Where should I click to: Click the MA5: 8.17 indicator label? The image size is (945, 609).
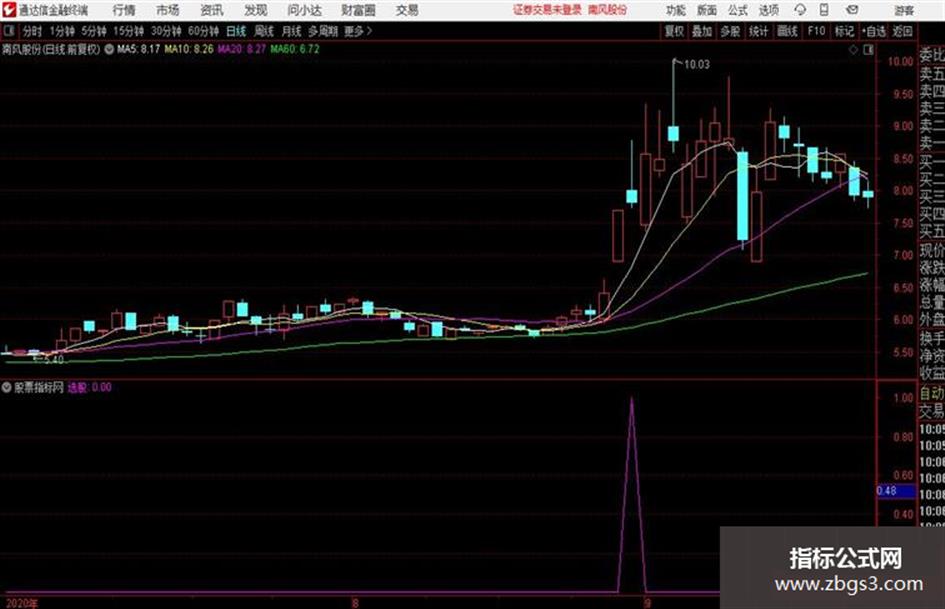pos(139,49)
